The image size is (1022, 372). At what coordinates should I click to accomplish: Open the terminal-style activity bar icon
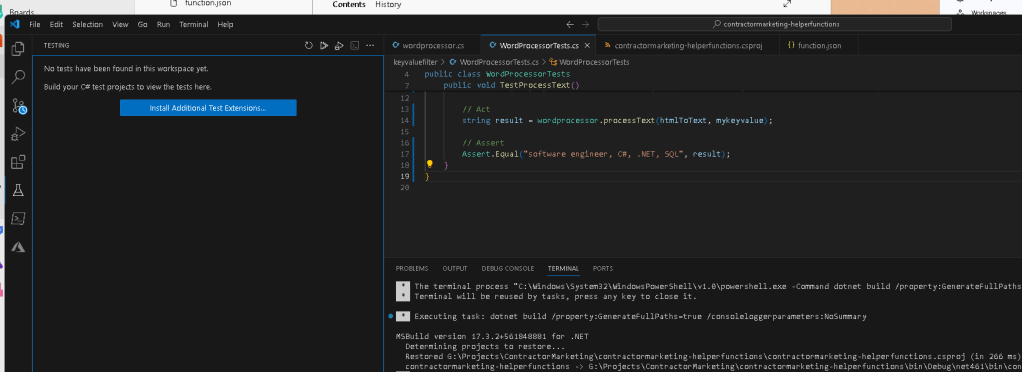pyautogui.click(x=18, y=219)
